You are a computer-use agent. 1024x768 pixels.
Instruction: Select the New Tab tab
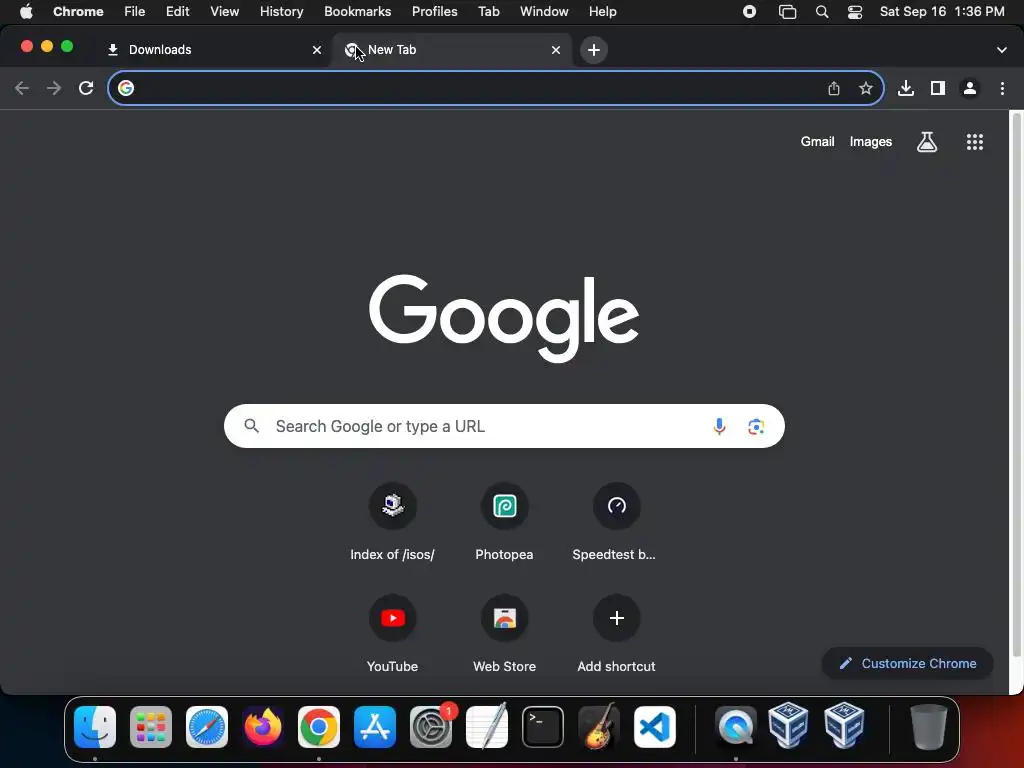coord(452,50)
